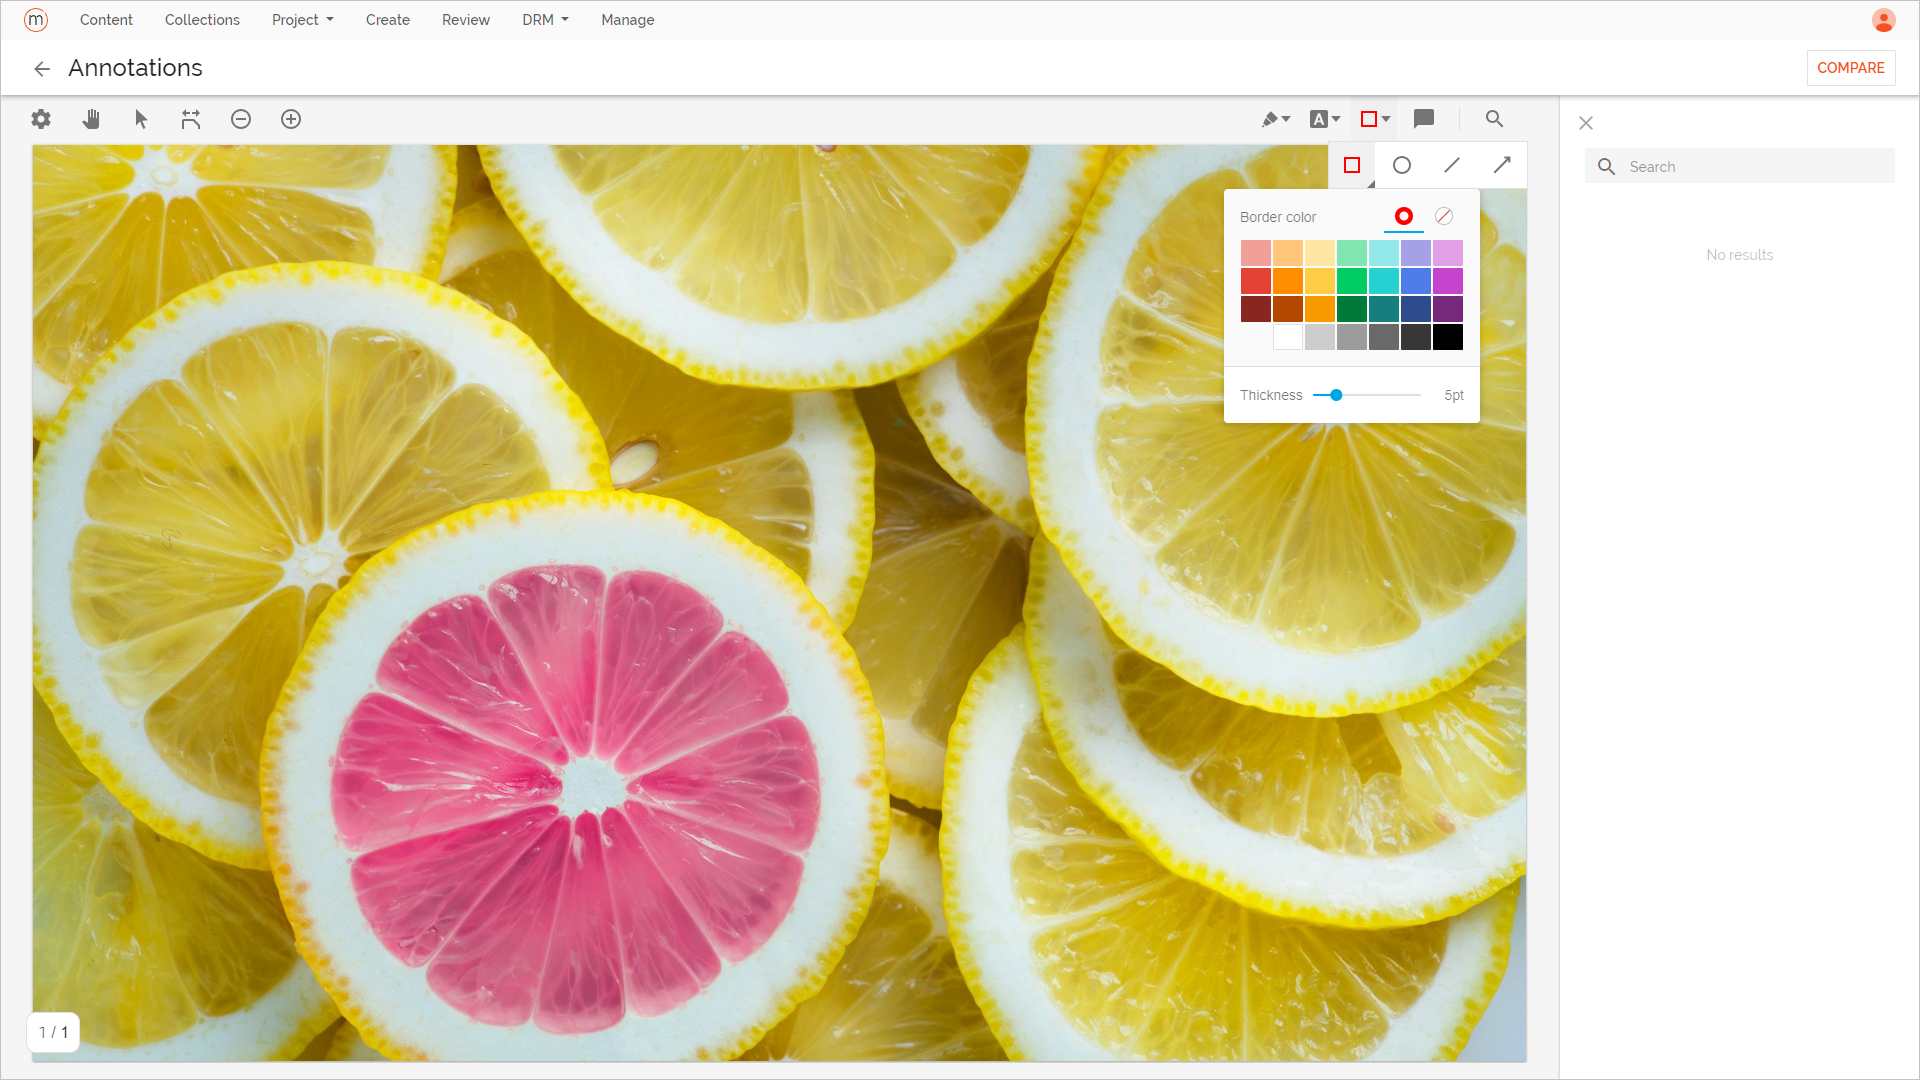The width and height of the screenshot is (1920, 1080).
Task: Pick the navy blue color swatch
Action: tap(1416, 309)
